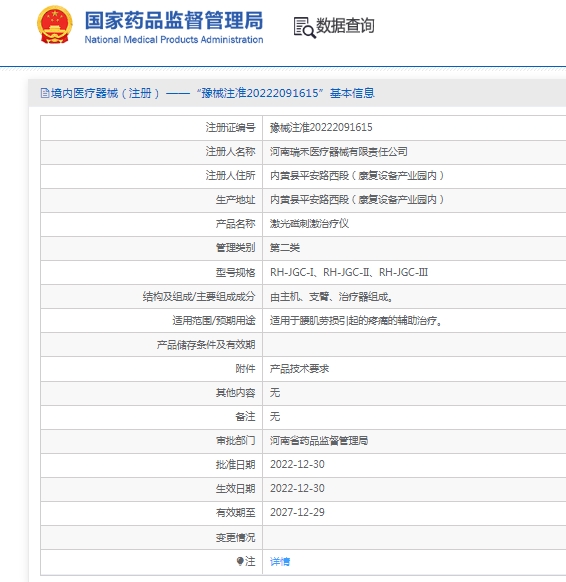Viewport: 566px width, 582px height.
Task: Click 适用于腰肌劳损引起的疼痛的辅助治疗 text
Action: 356,320
